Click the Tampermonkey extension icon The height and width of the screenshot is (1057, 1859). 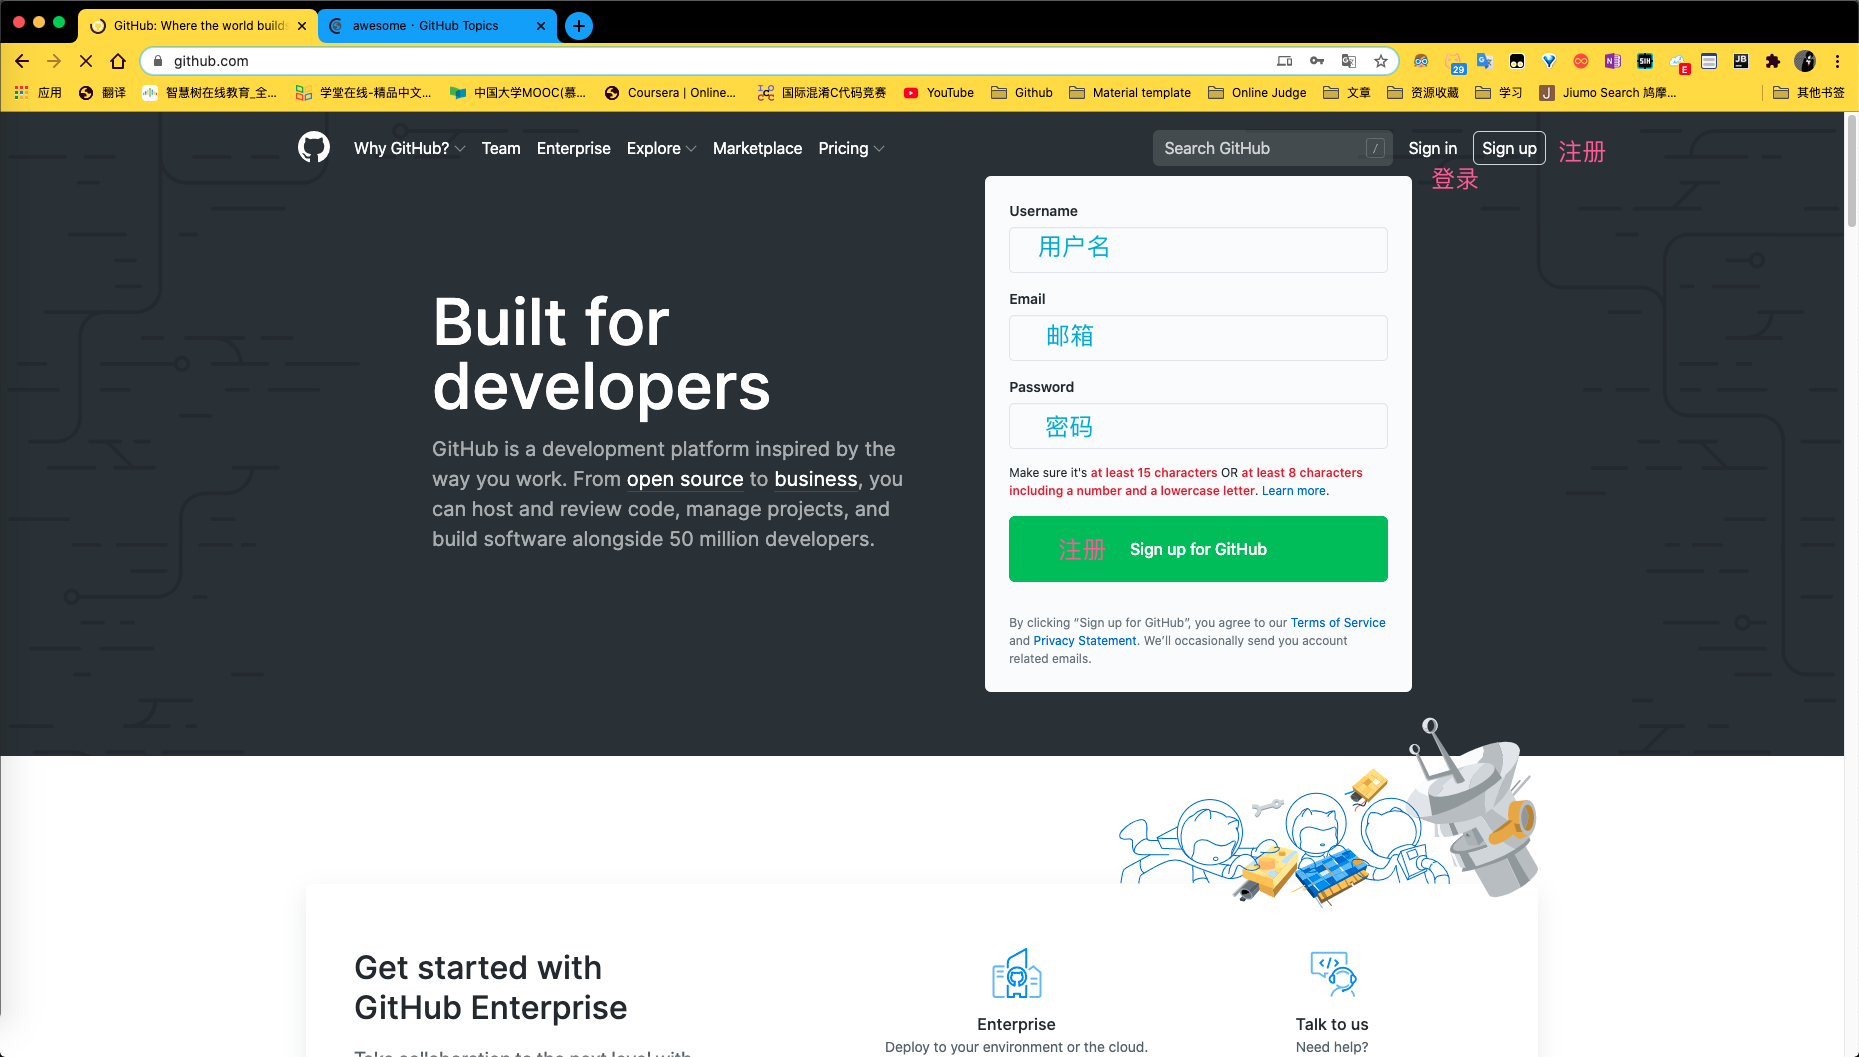point(1517,61)
